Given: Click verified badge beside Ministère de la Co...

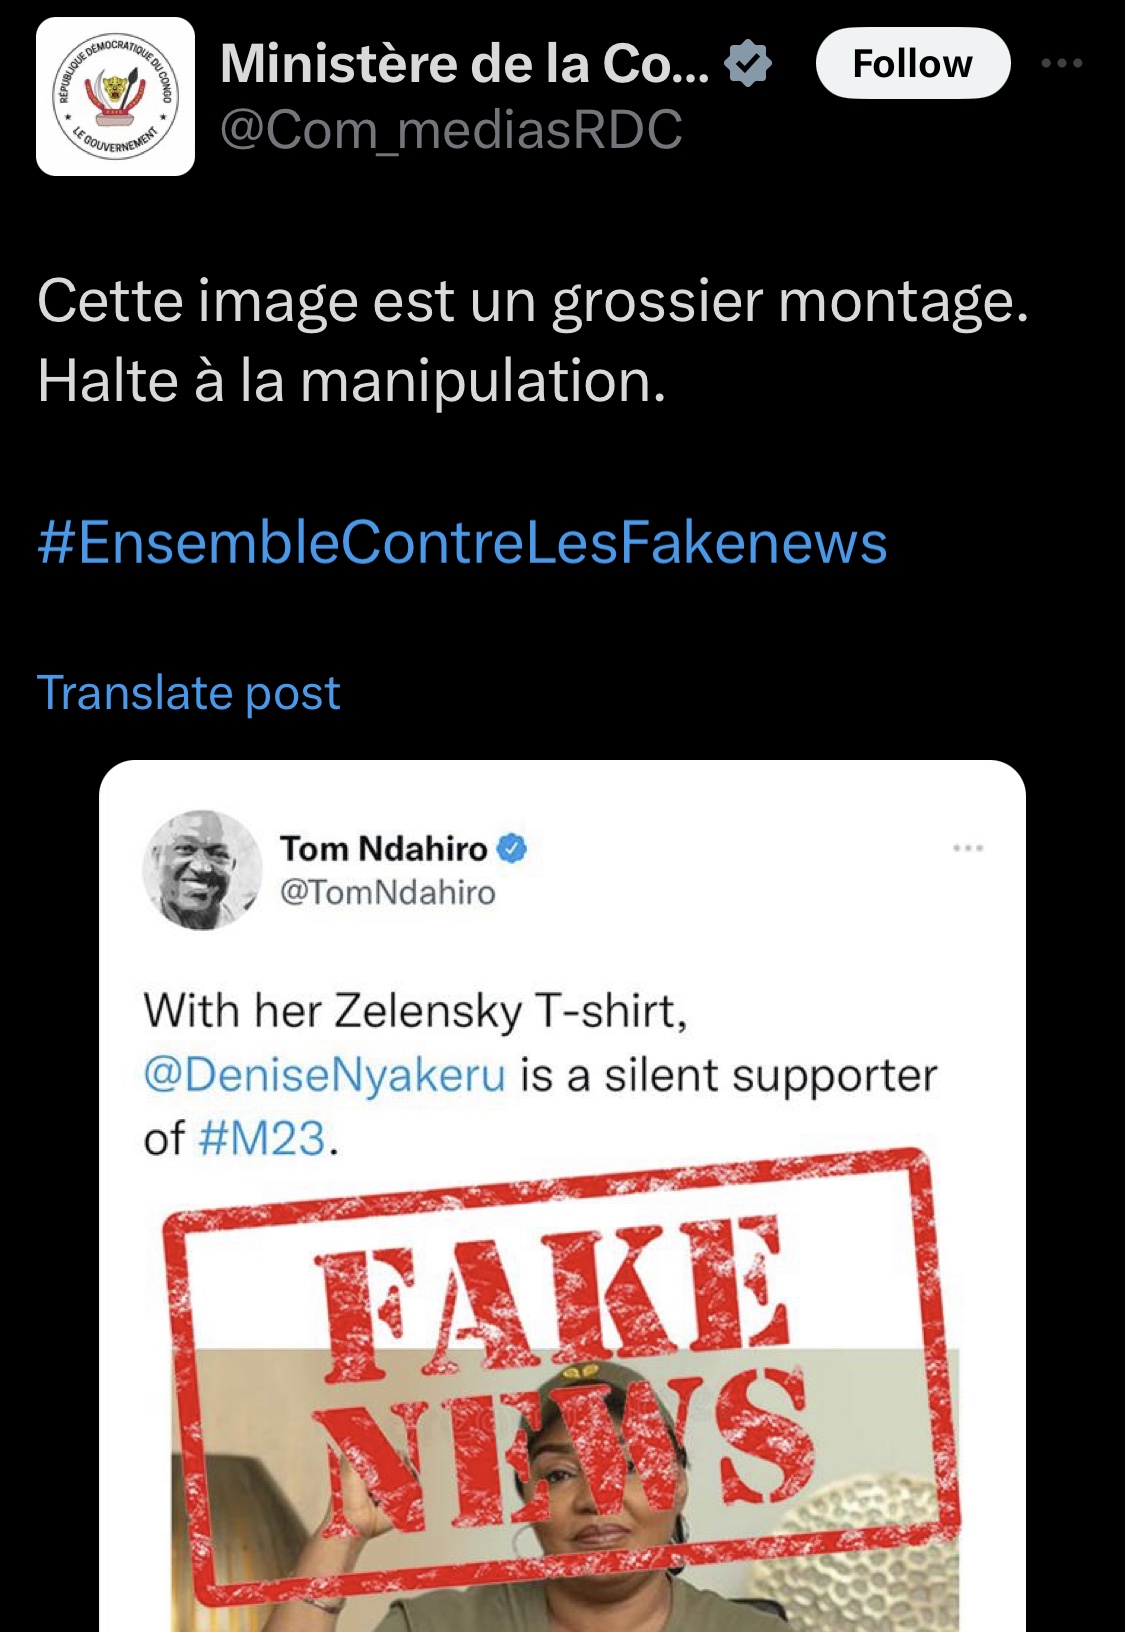Looking at the screenshot, I should click(x=748, y=64).
